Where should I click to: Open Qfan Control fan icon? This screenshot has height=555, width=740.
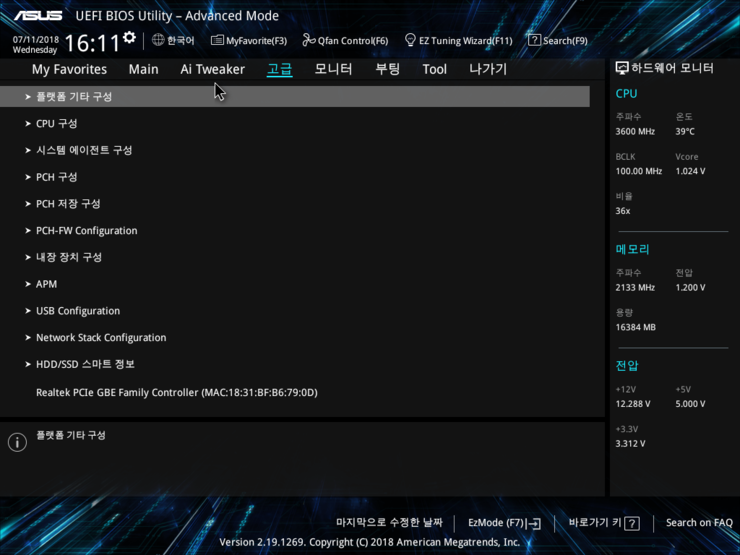point(309,40)
